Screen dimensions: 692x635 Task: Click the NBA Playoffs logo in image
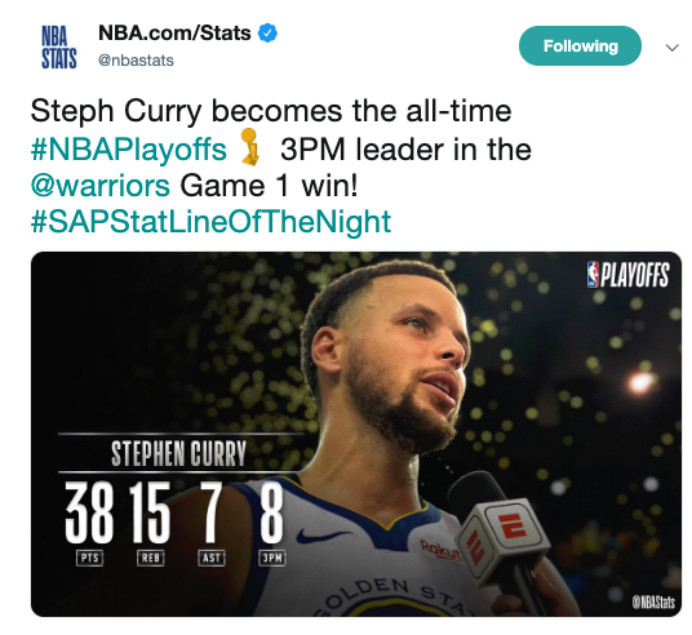628,275
